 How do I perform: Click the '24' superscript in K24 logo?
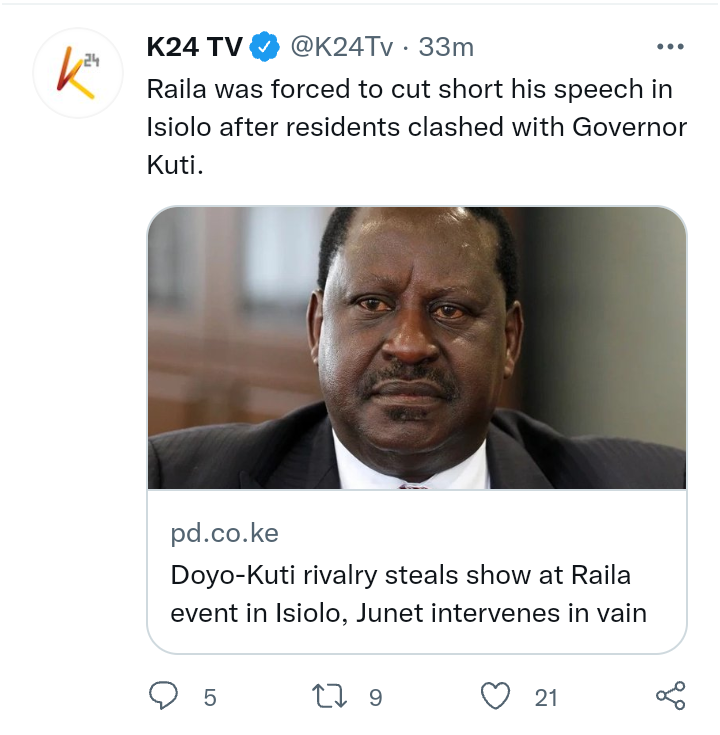91,60
